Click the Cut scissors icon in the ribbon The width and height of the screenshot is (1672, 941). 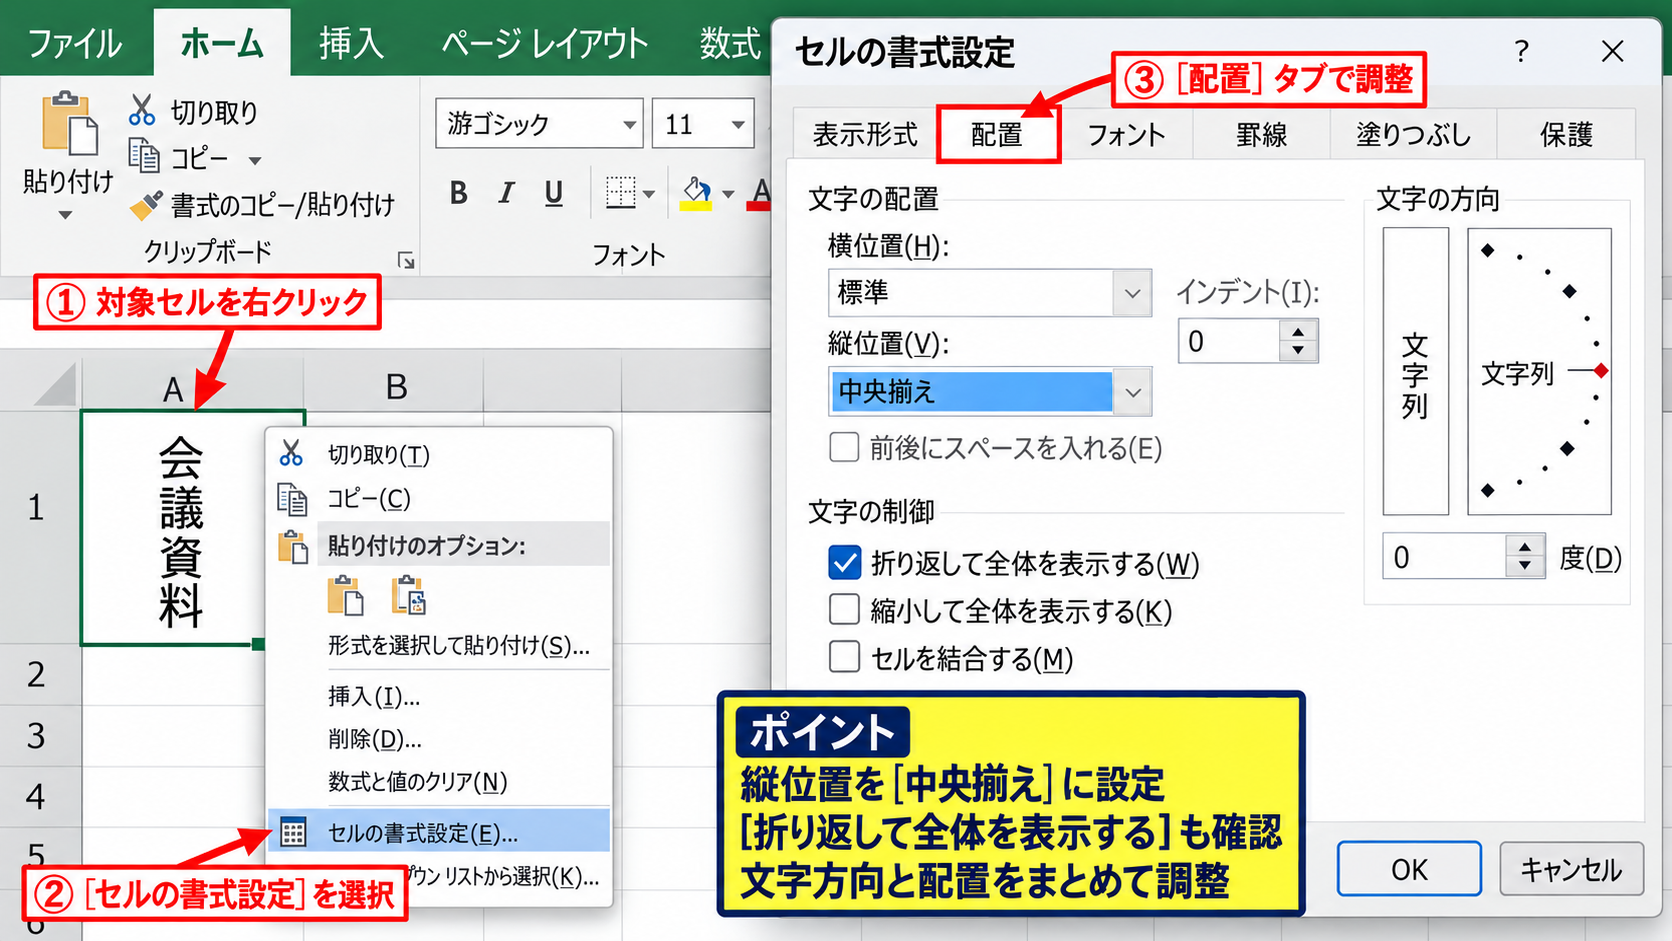coord(142,110)
